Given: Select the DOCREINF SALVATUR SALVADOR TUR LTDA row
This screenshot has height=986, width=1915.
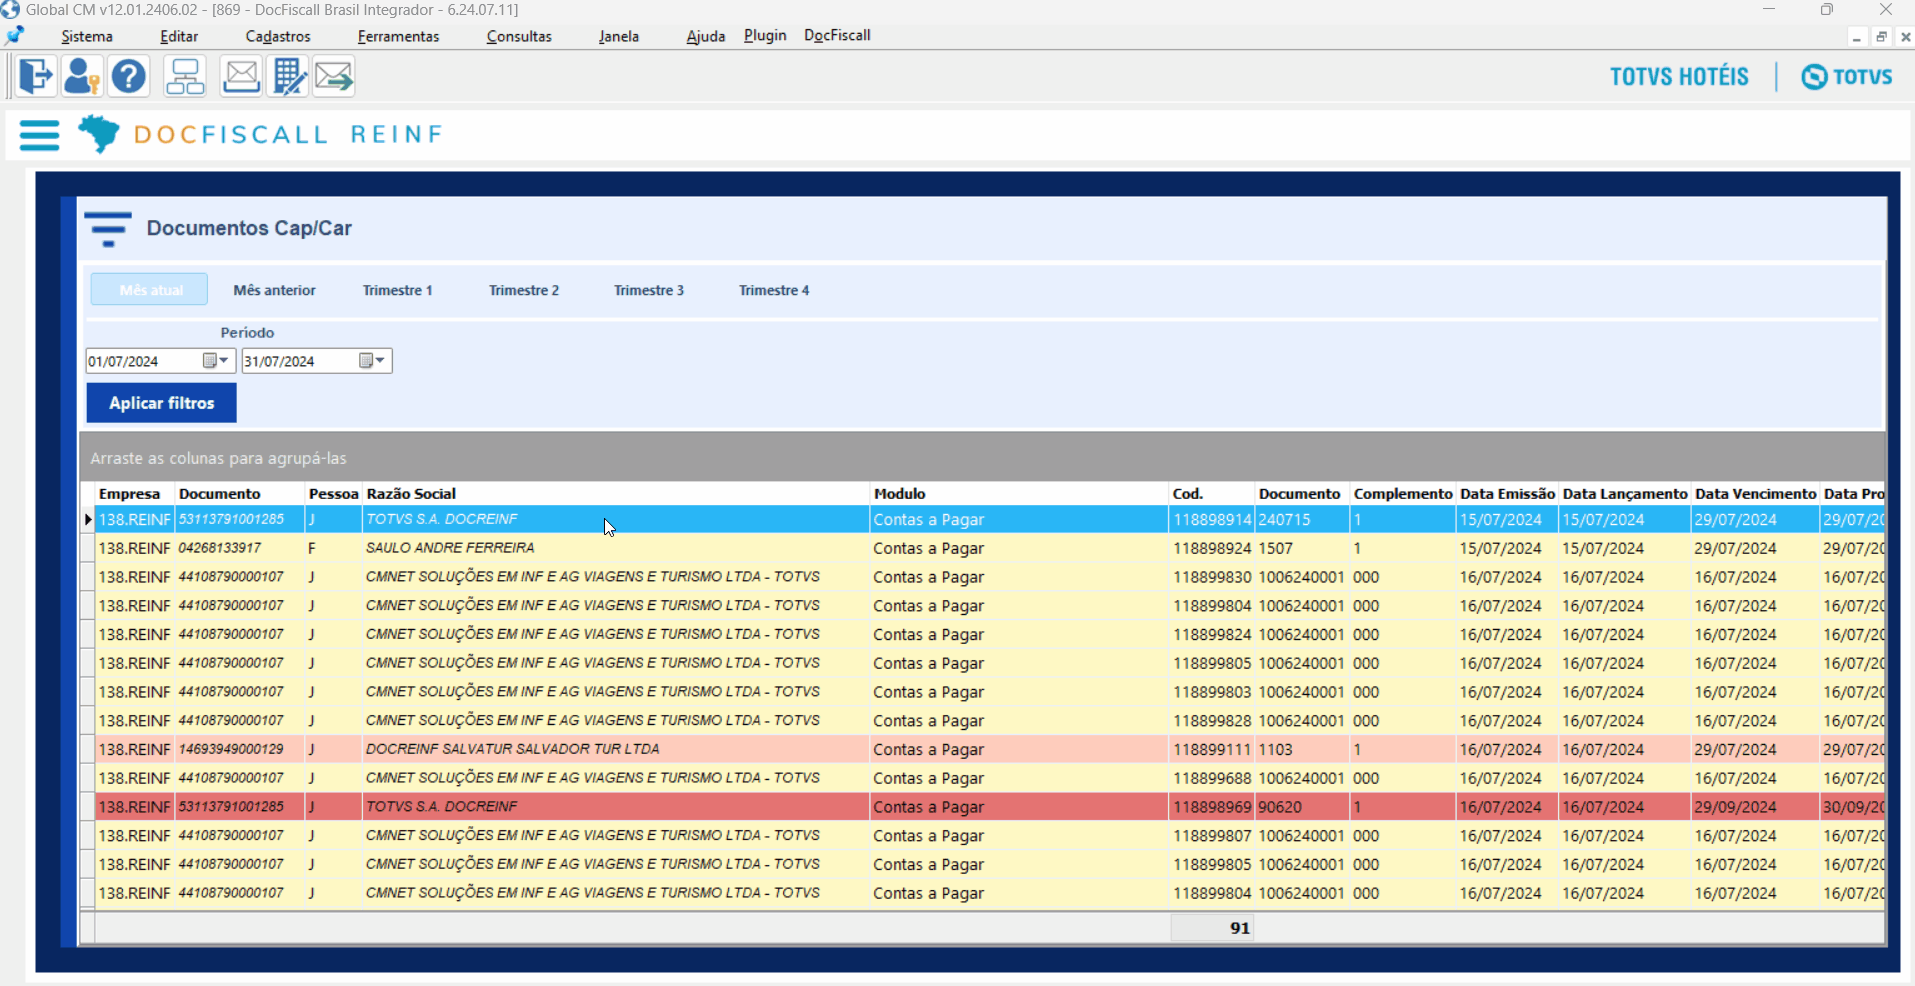Looking at the screenshot, I should [990, 749].
